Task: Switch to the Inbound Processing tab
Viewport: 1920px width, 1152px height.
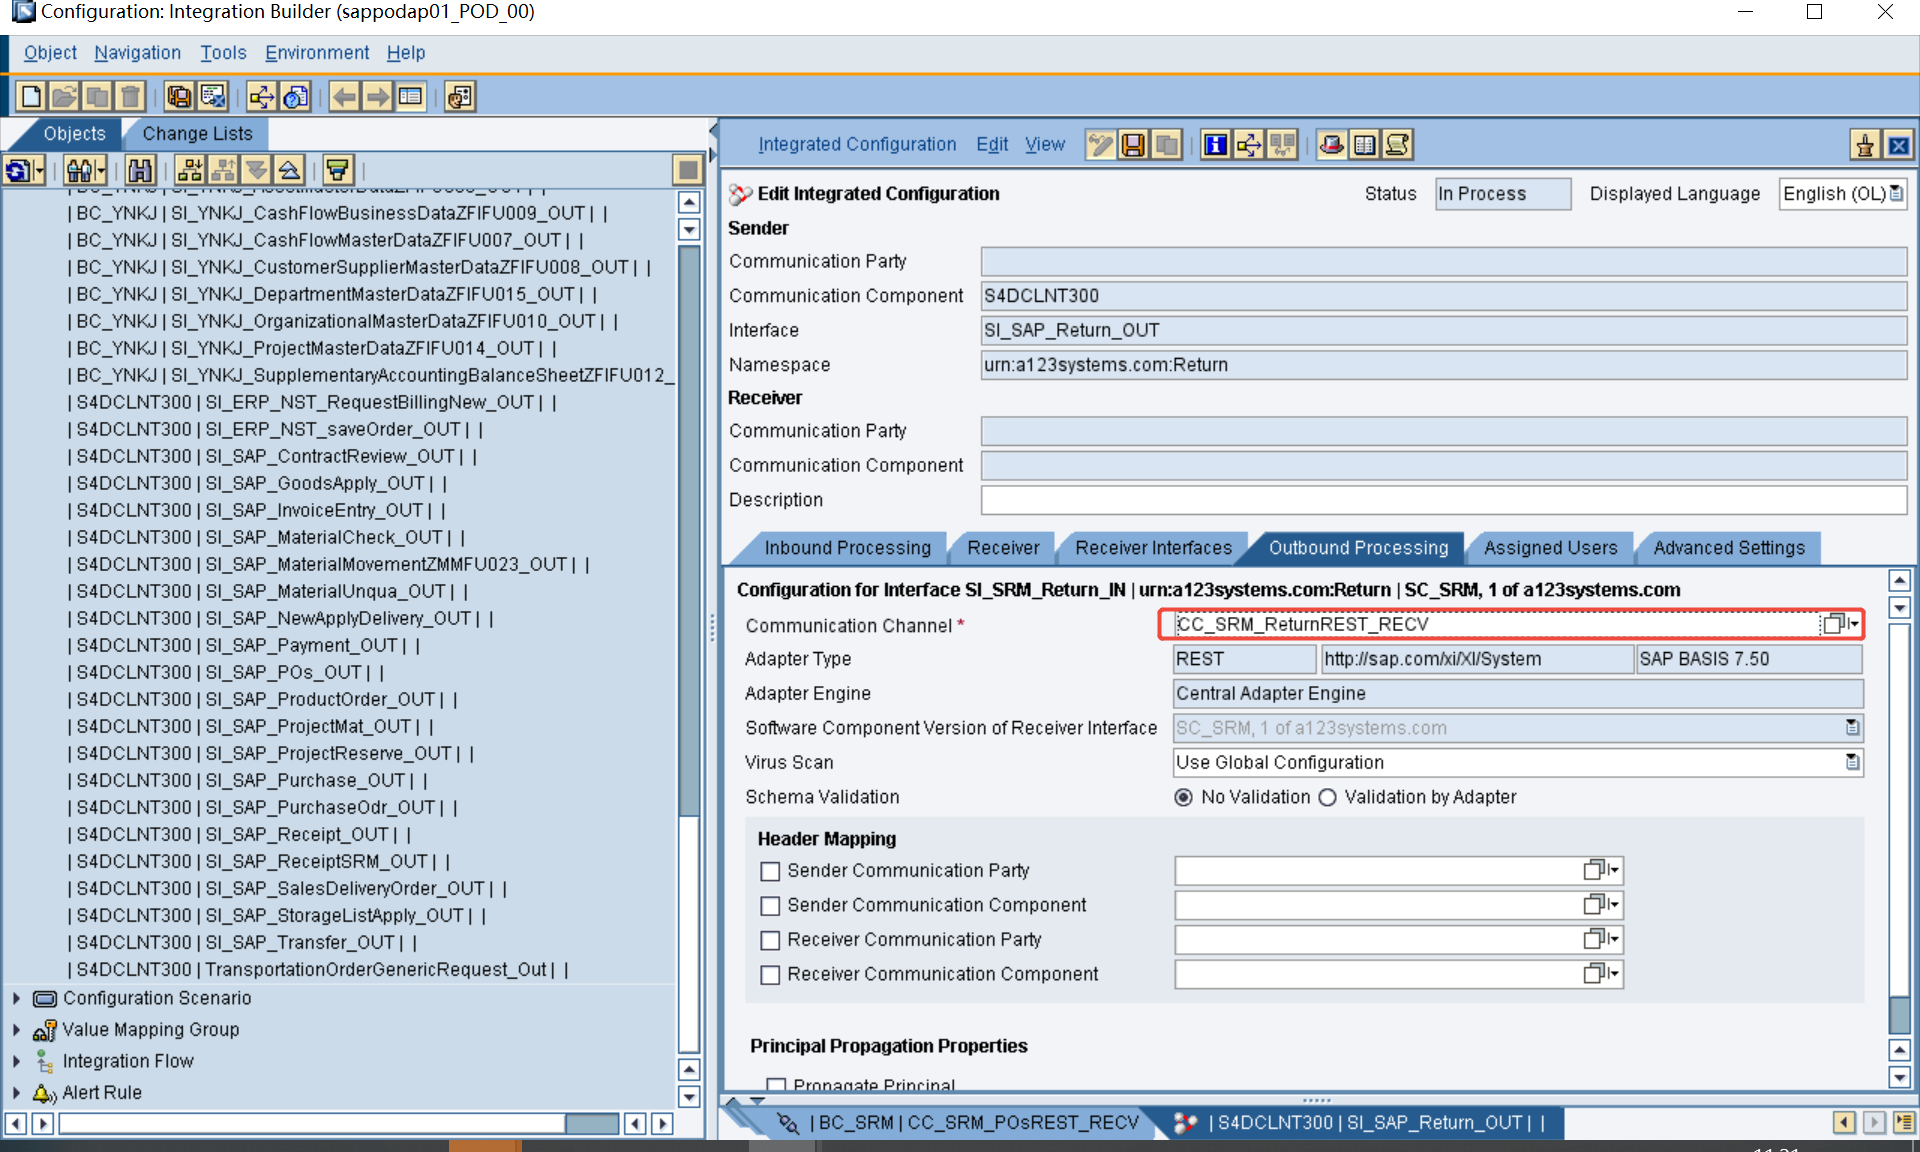Action: (847, 548)
